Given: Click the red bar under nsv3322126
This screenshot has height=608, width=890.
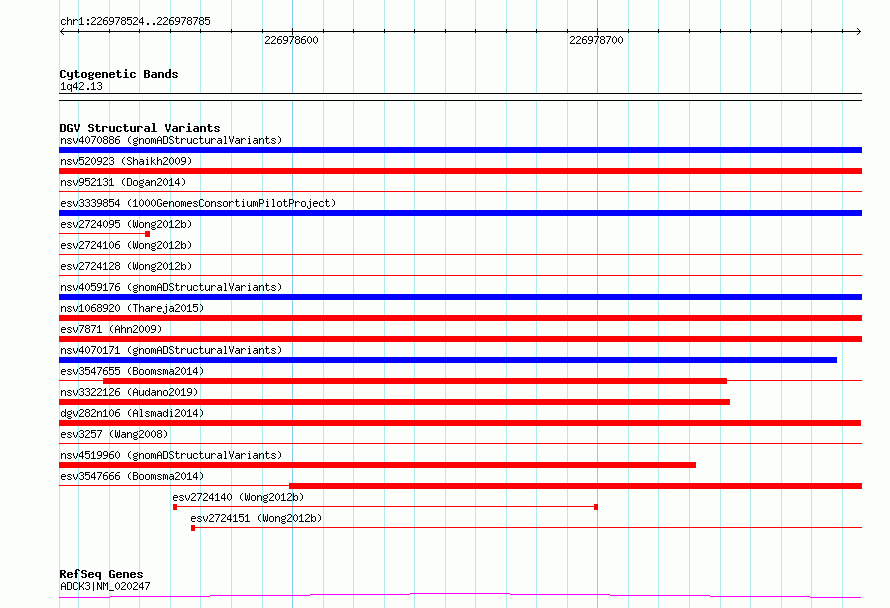Looking at the screenshot, I should coord(394,402).
